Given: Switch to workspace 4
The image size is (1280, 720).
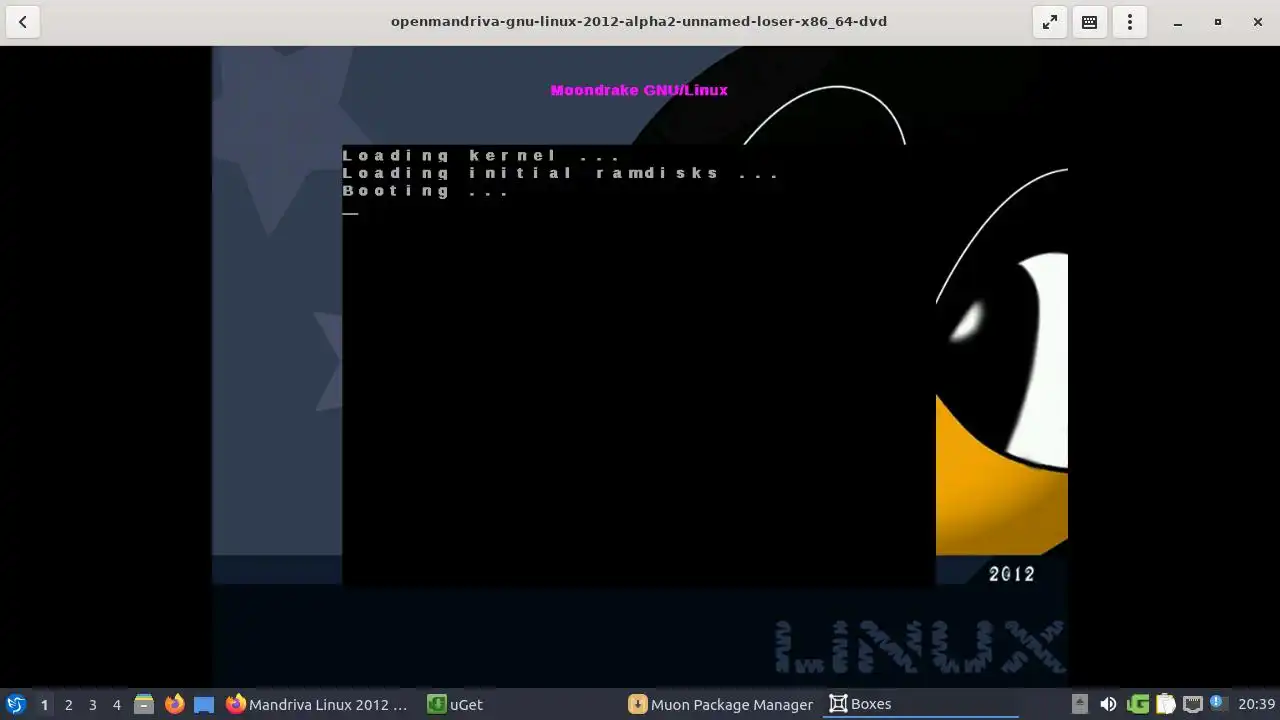Looking at the screenshot, I should 116,704.
